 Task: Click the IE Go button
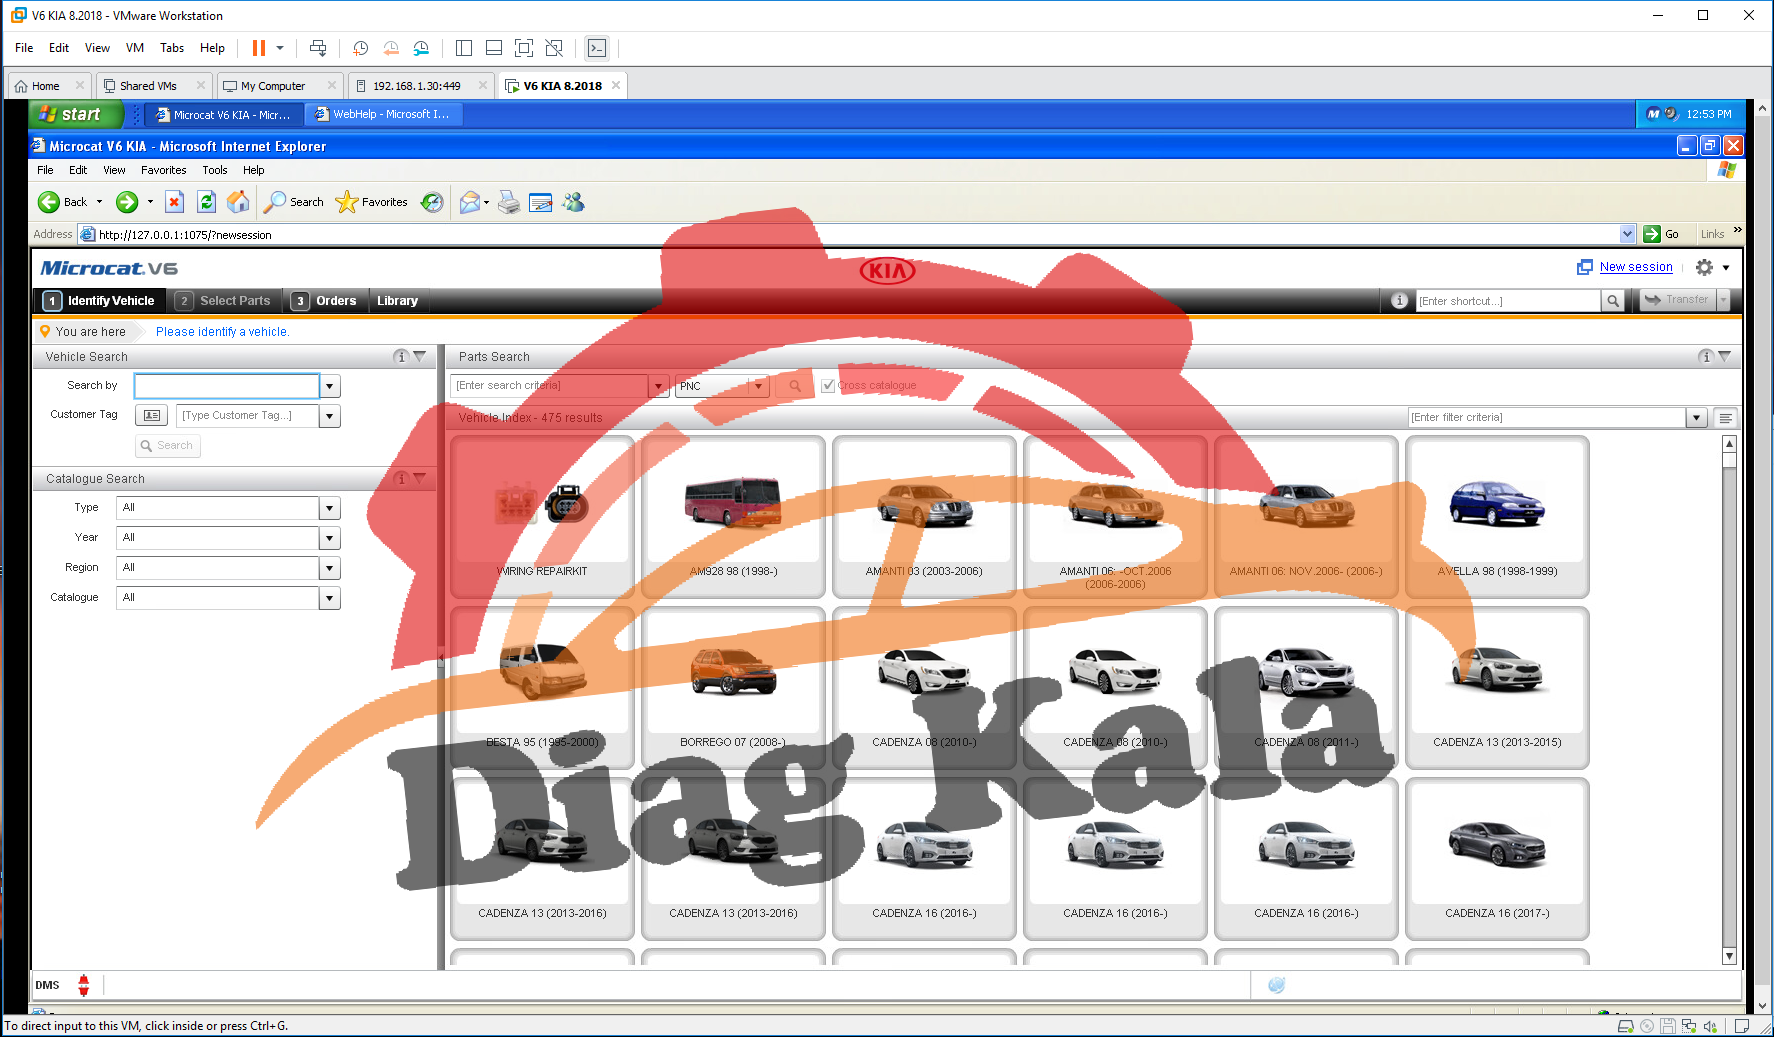(x=1662, y=234)
